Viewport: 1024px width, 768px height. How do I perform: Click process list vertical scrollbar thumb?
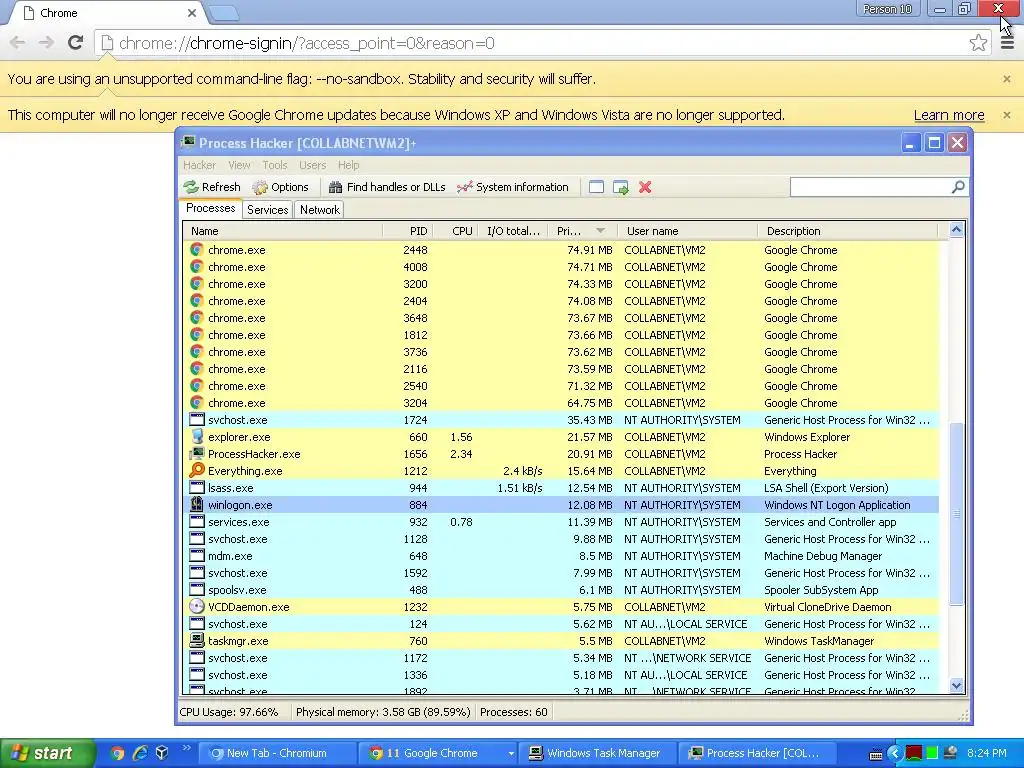[x=956, y=513]
